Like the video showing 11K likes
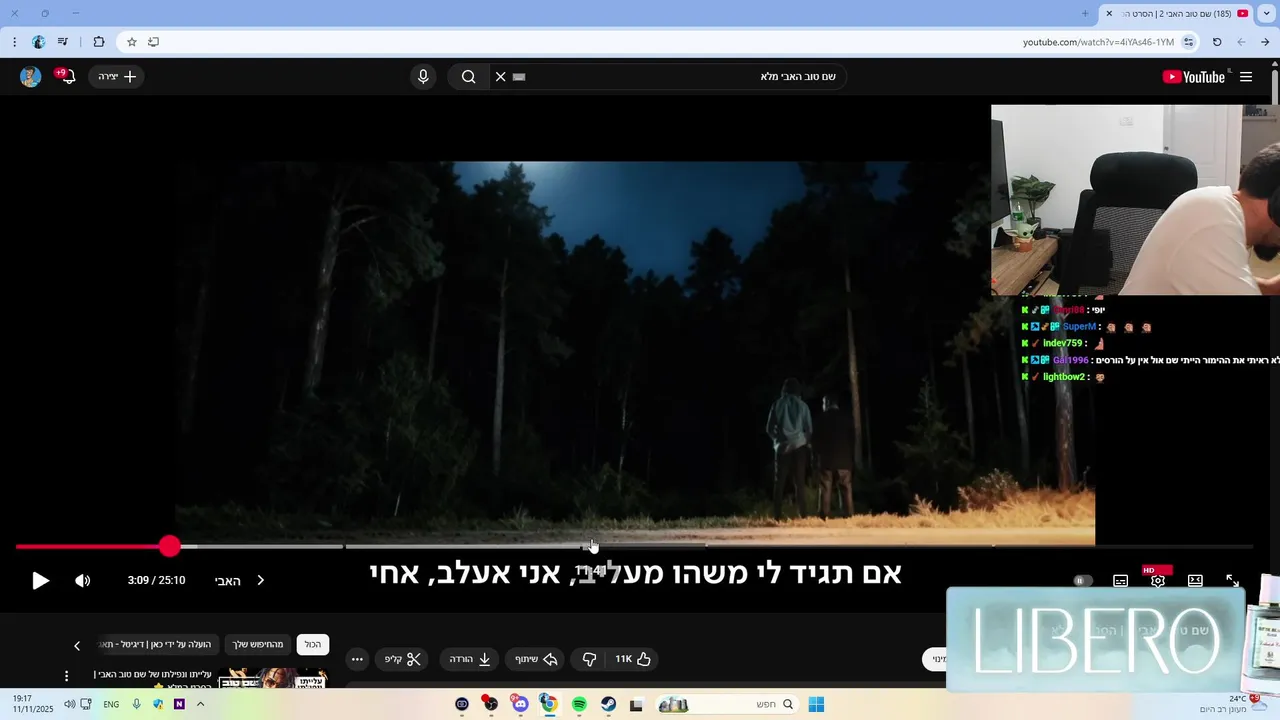The height and width of the screenshot is (720, 1280). [x=633, y=659]
